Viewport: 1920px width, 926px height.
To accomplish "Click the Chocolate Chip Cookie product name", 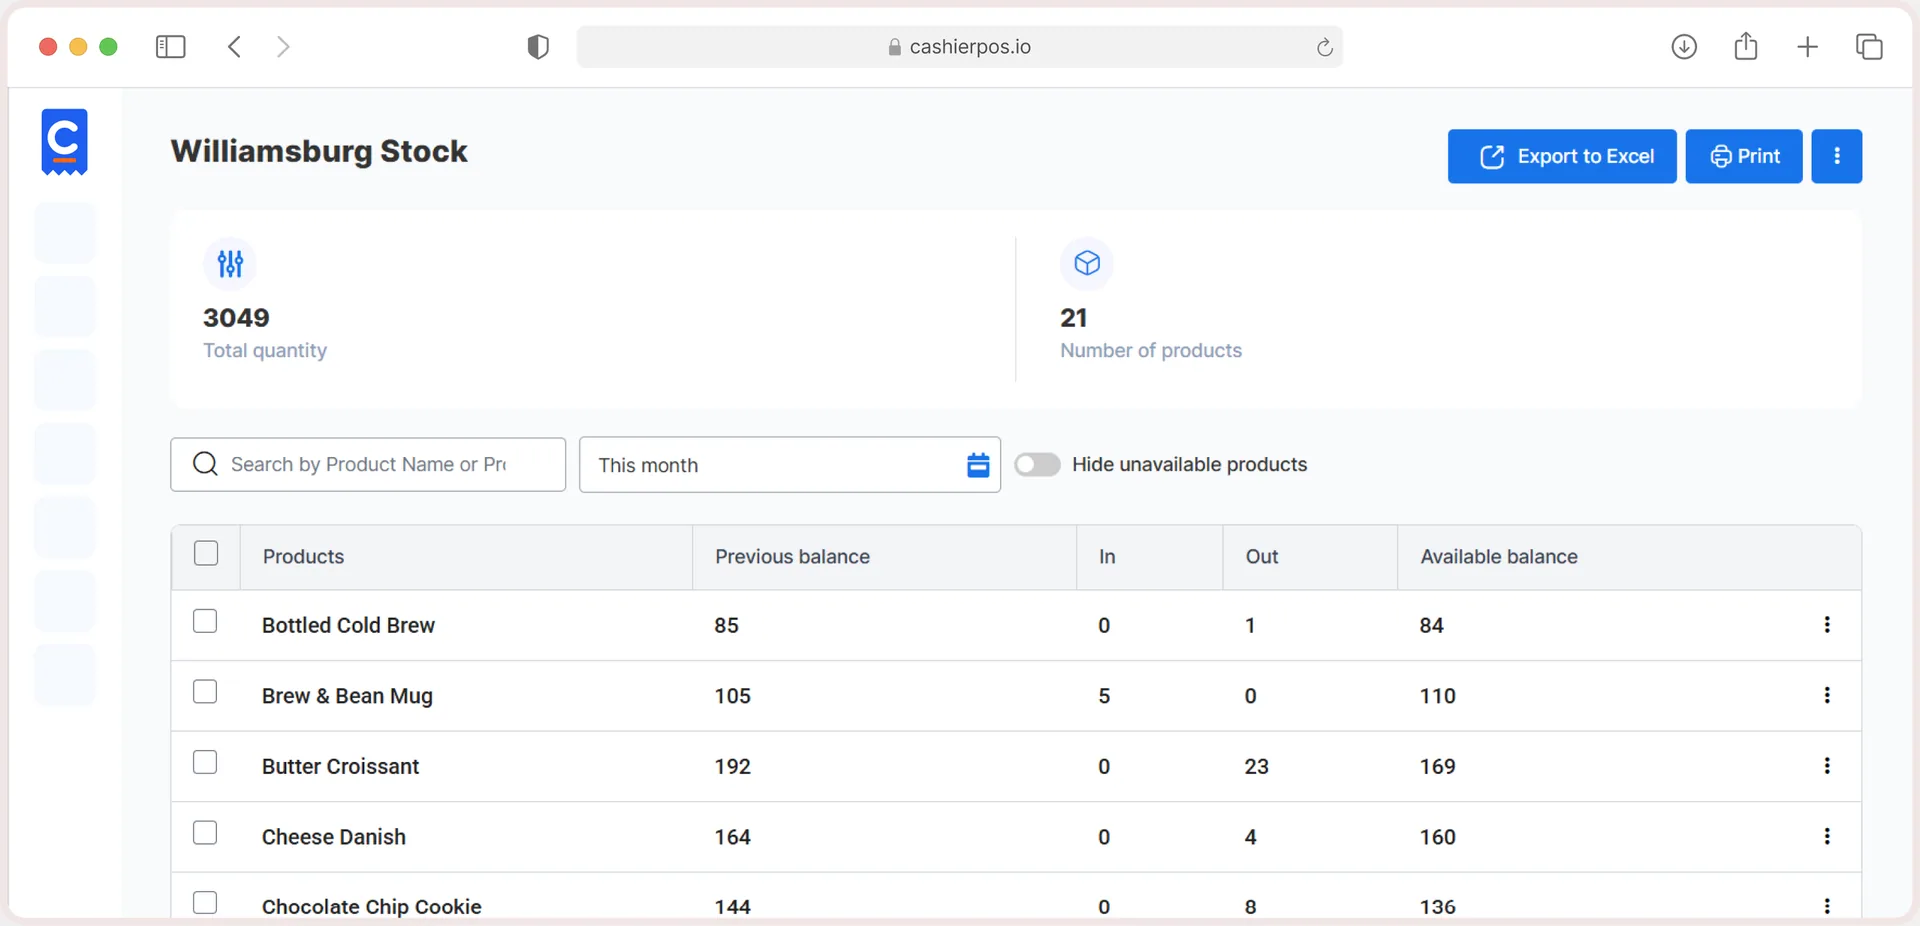I will tap(372, 907).
